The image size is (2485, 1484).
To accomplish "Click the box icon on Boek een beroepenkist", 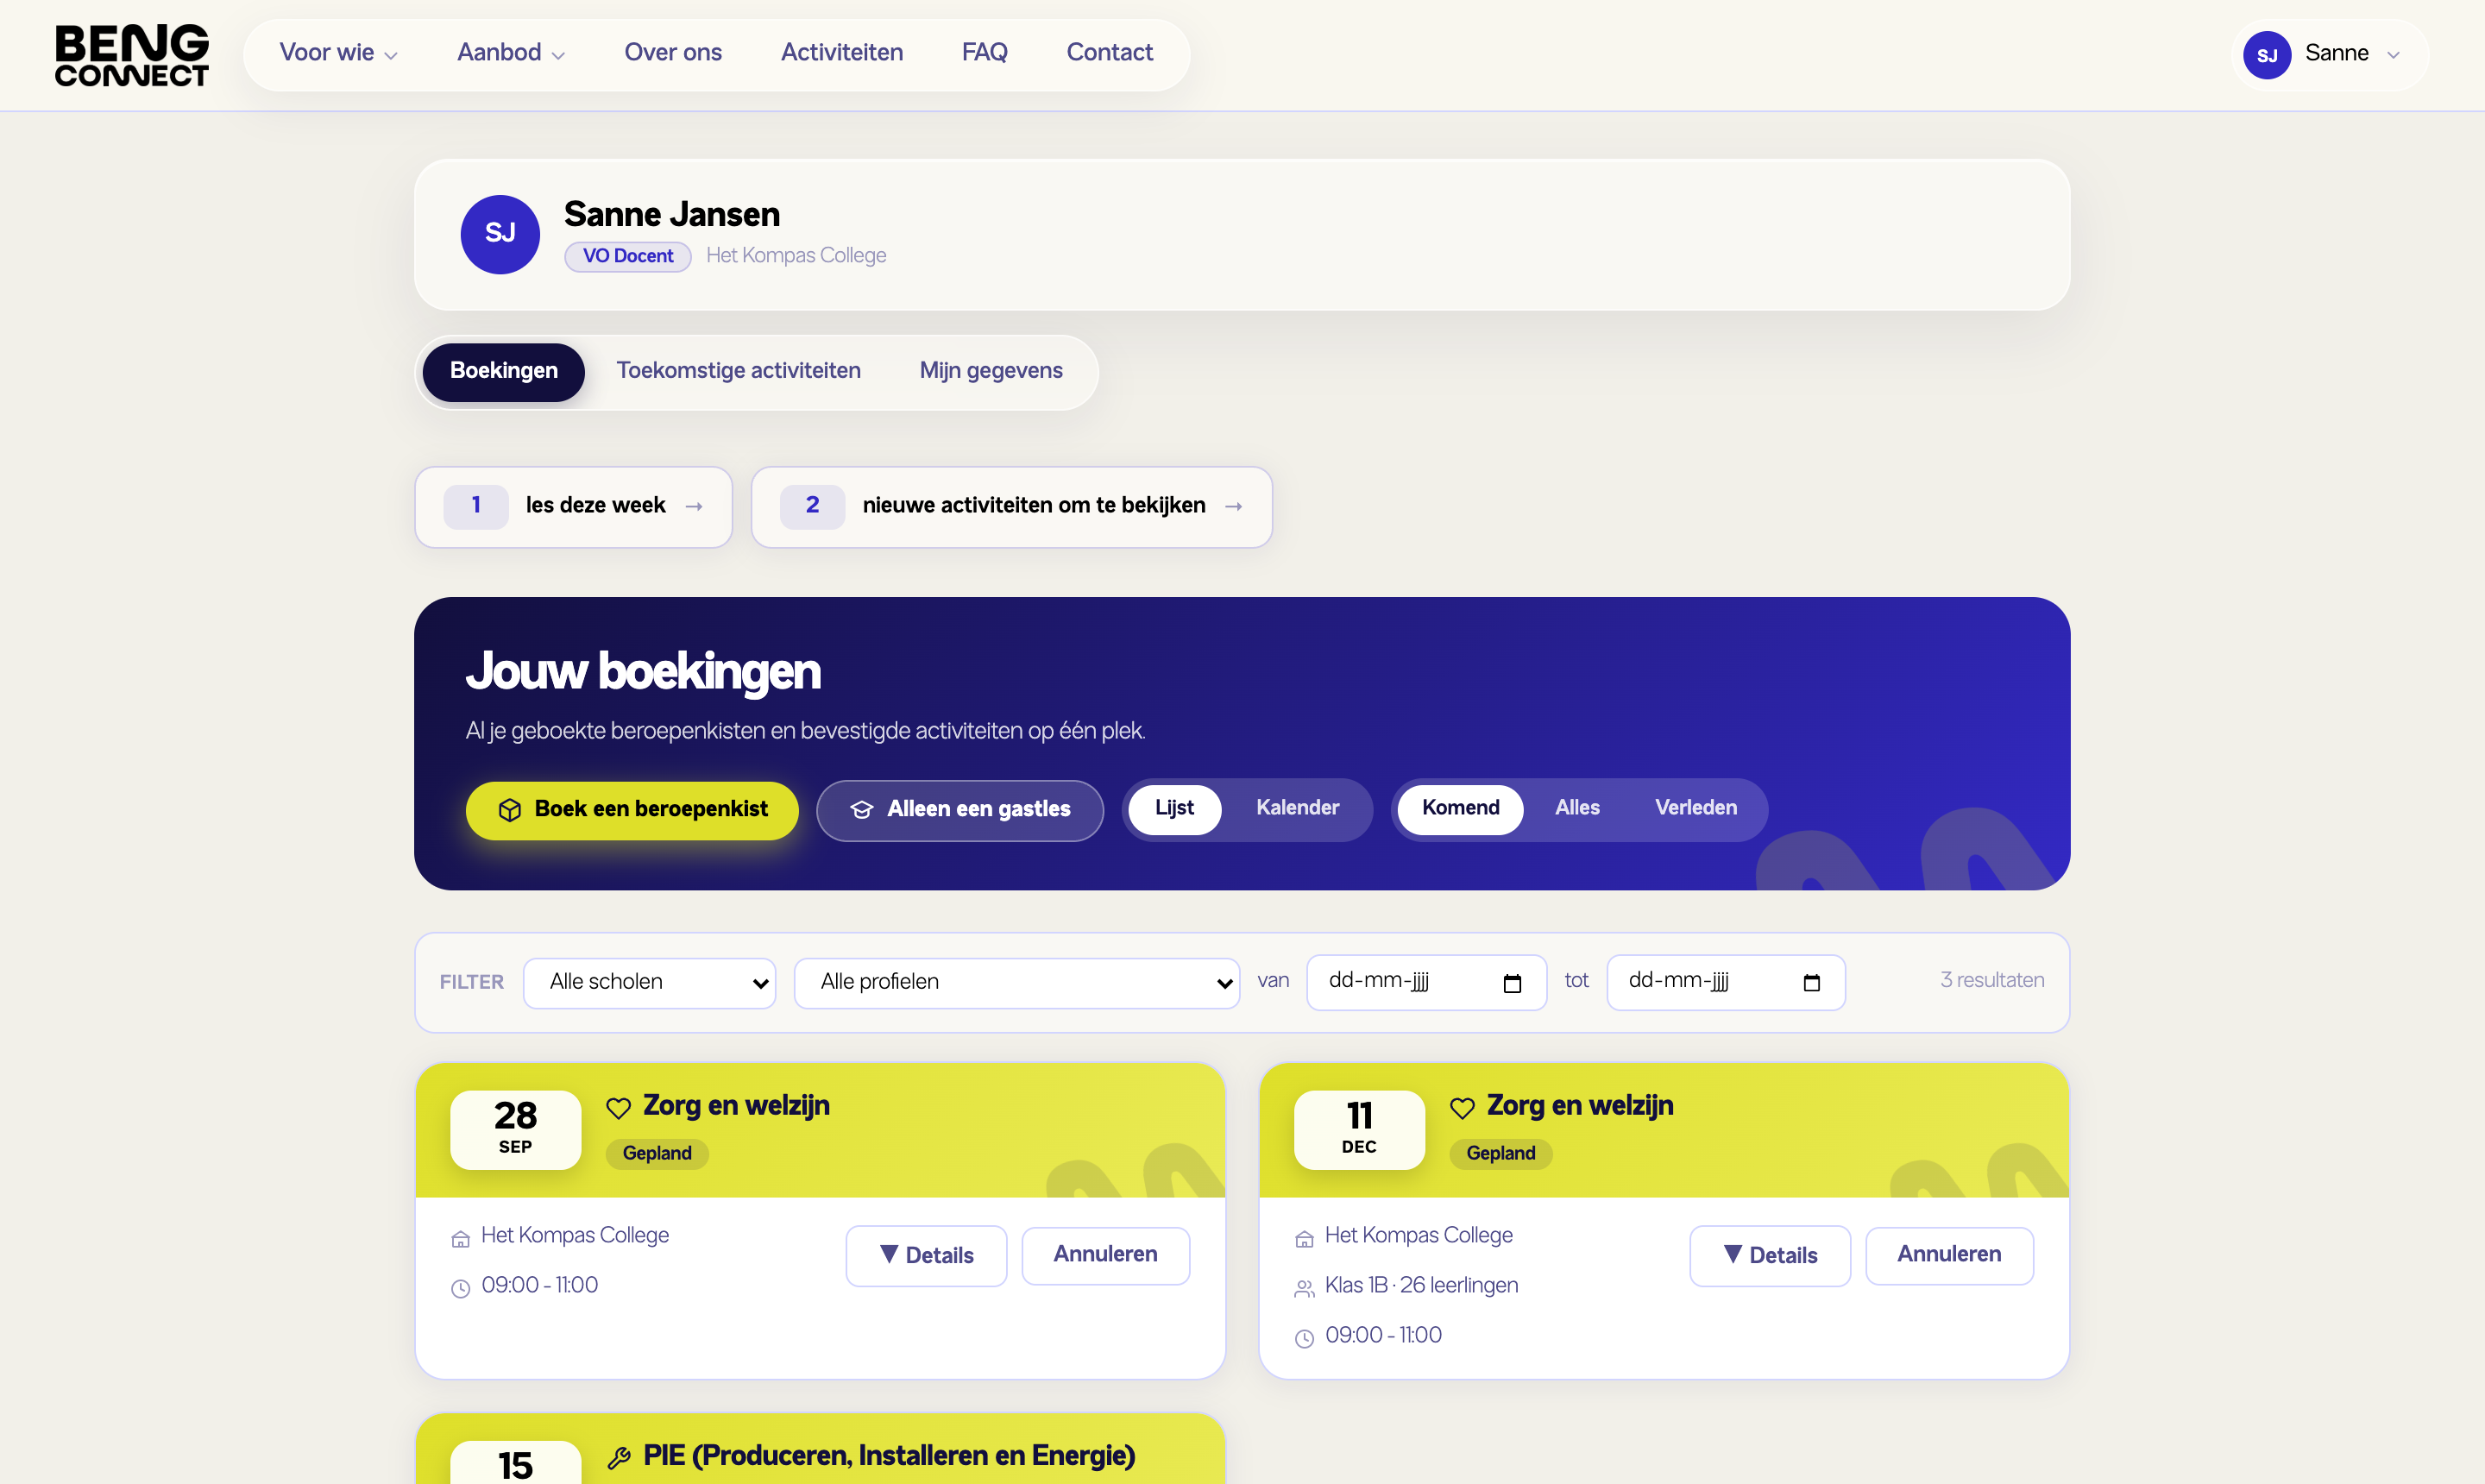I will click(x=510, y=810).
